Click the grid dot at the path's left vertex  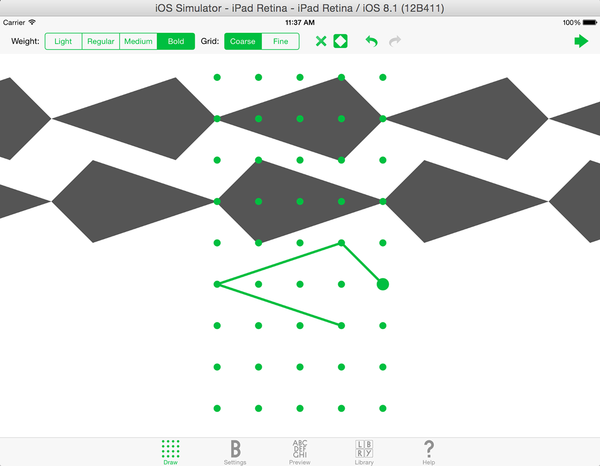[x=217, y=284]
